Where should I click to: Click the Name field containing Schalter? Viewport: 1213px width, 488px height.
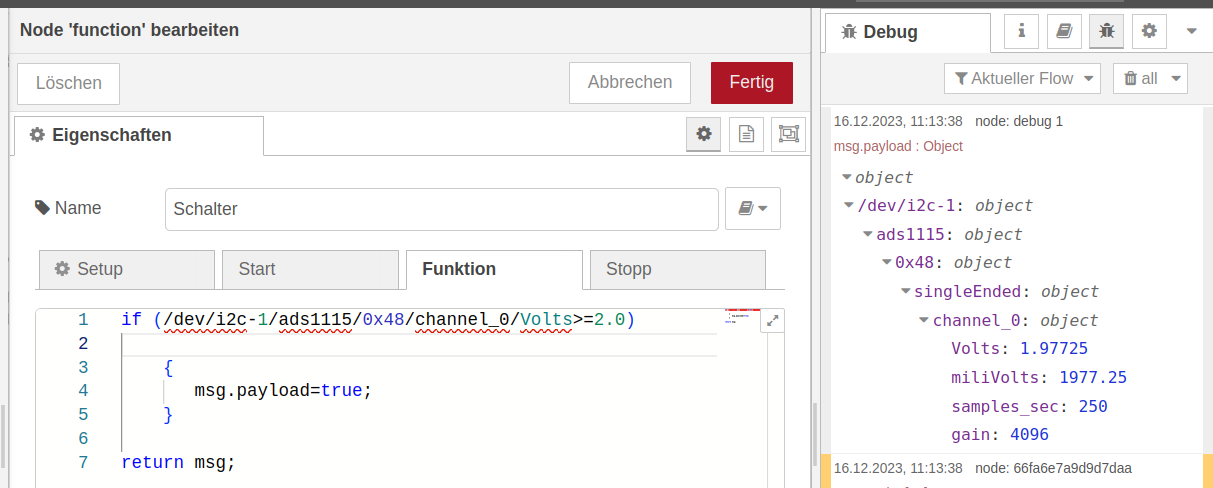[x=442, y=209]
